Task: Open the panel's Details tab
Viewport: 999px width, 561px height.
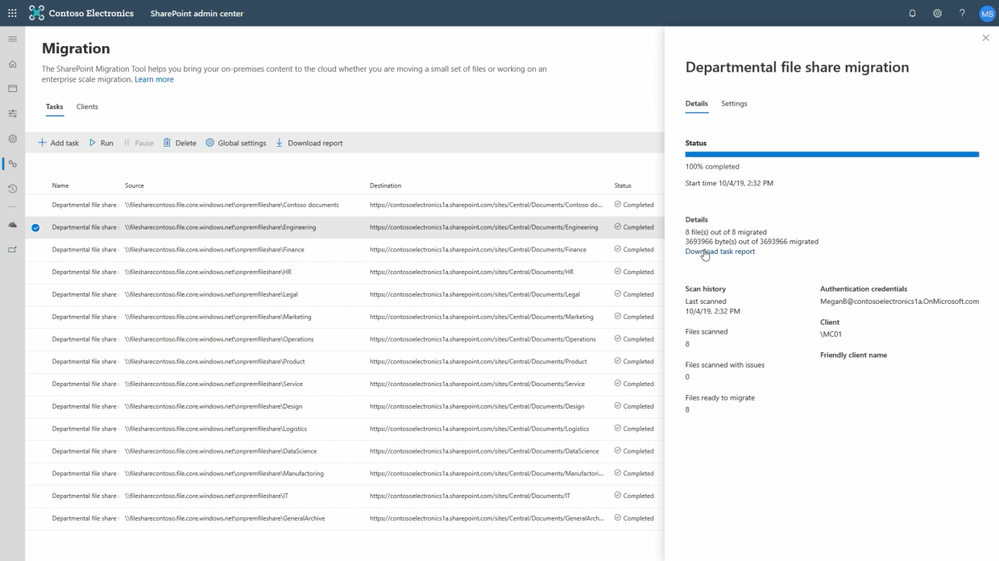Action: click(x=696, y=103)
